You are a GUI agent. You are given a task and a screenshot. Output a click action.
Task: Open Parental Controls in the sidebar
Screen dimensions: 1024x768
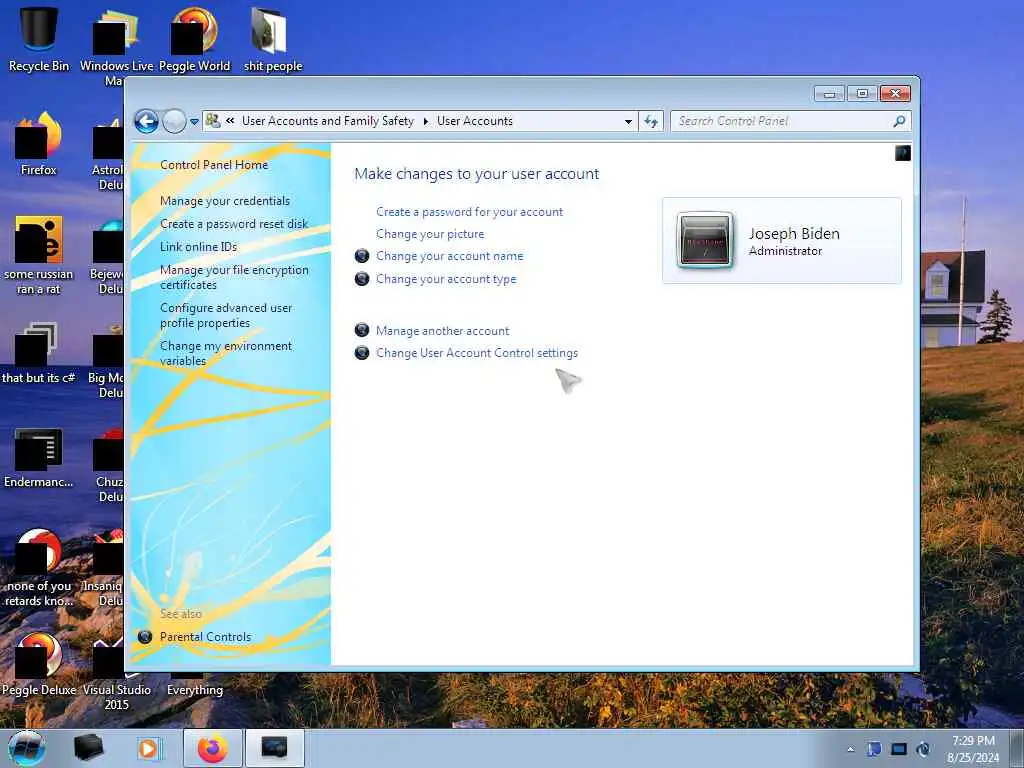(205, 637)
